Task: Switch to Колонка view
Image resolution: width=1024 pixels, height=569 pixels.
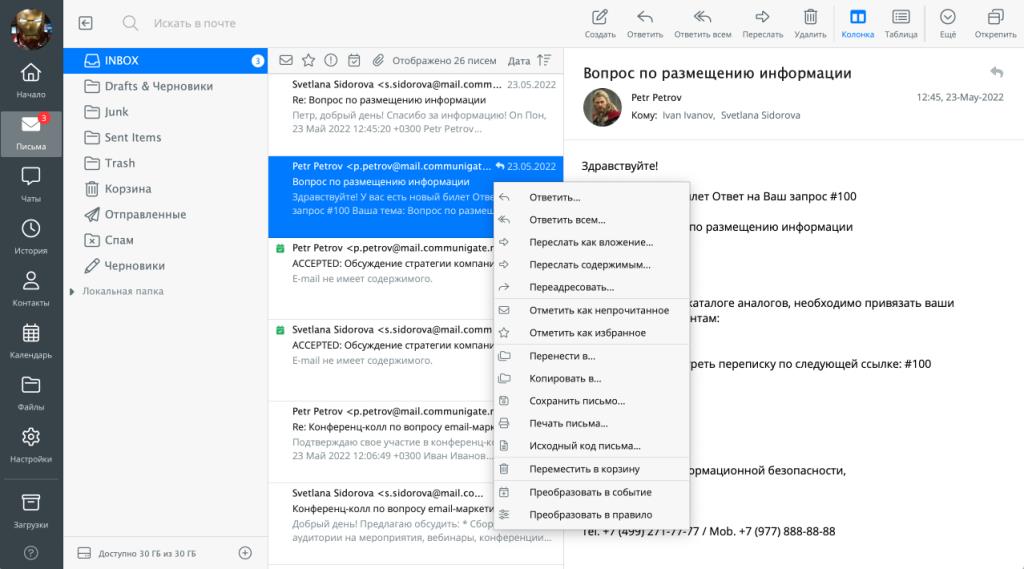Action: click(857, 24)
